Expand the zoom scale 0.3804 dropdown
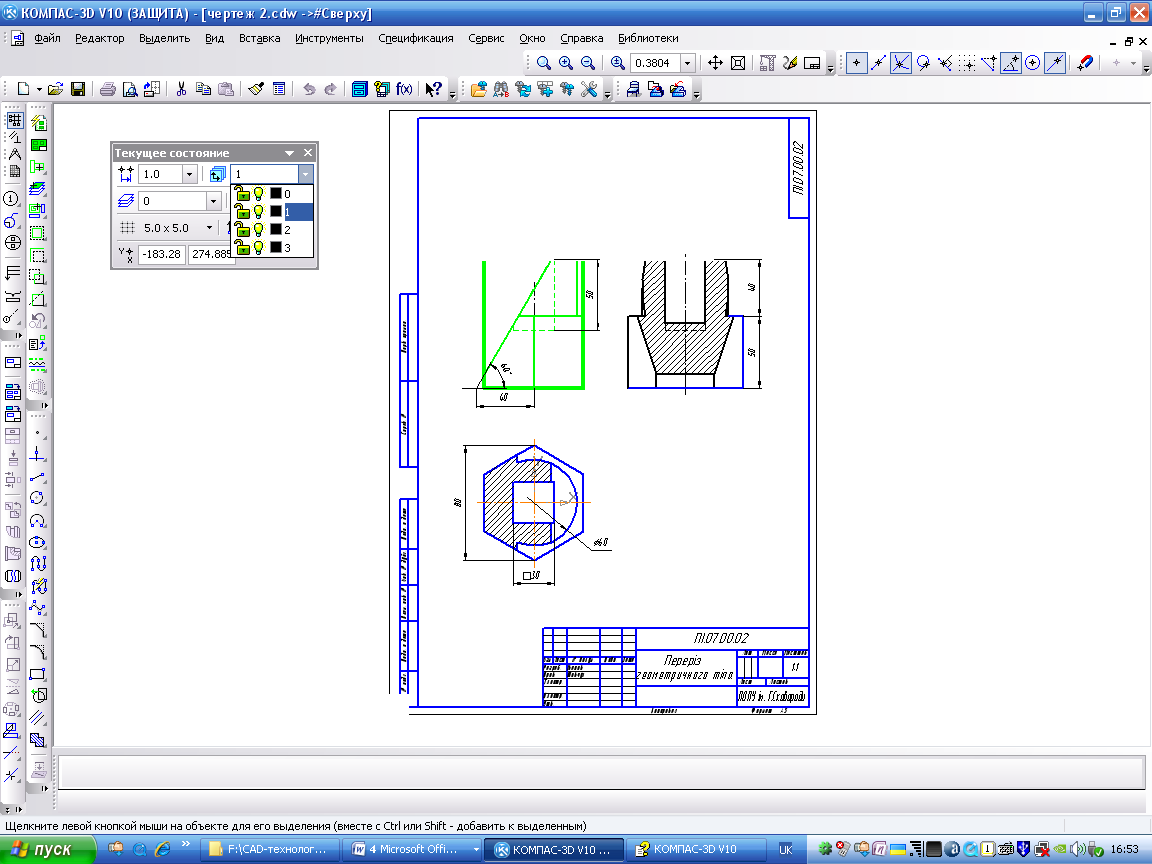 (688, 63)
